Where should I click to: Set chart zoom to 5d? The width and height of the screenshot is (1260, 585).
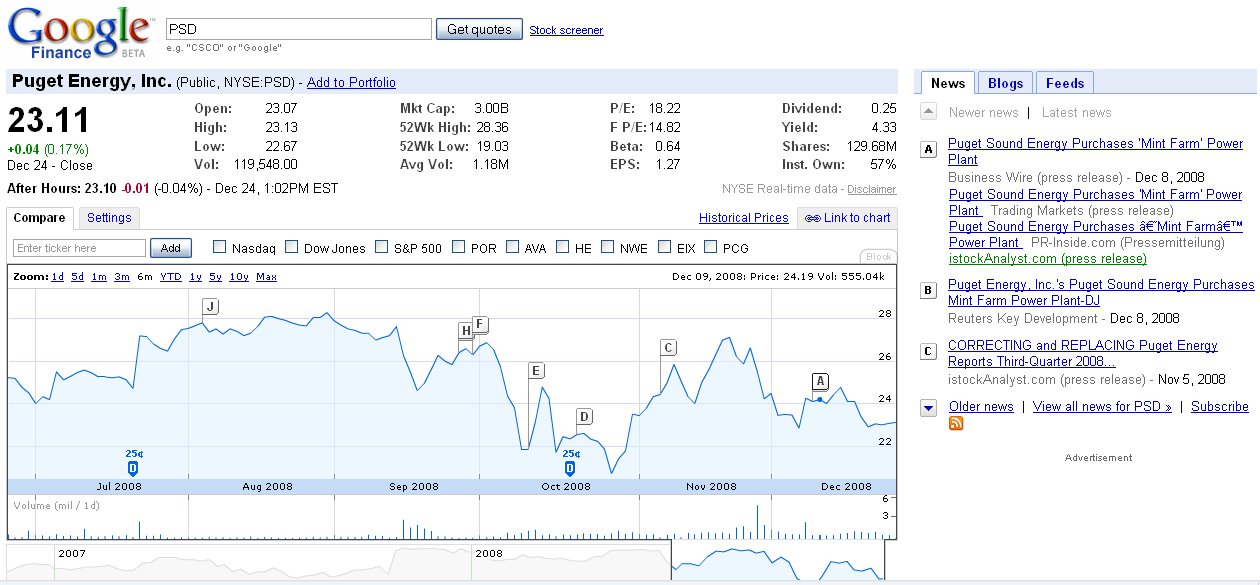78,276
